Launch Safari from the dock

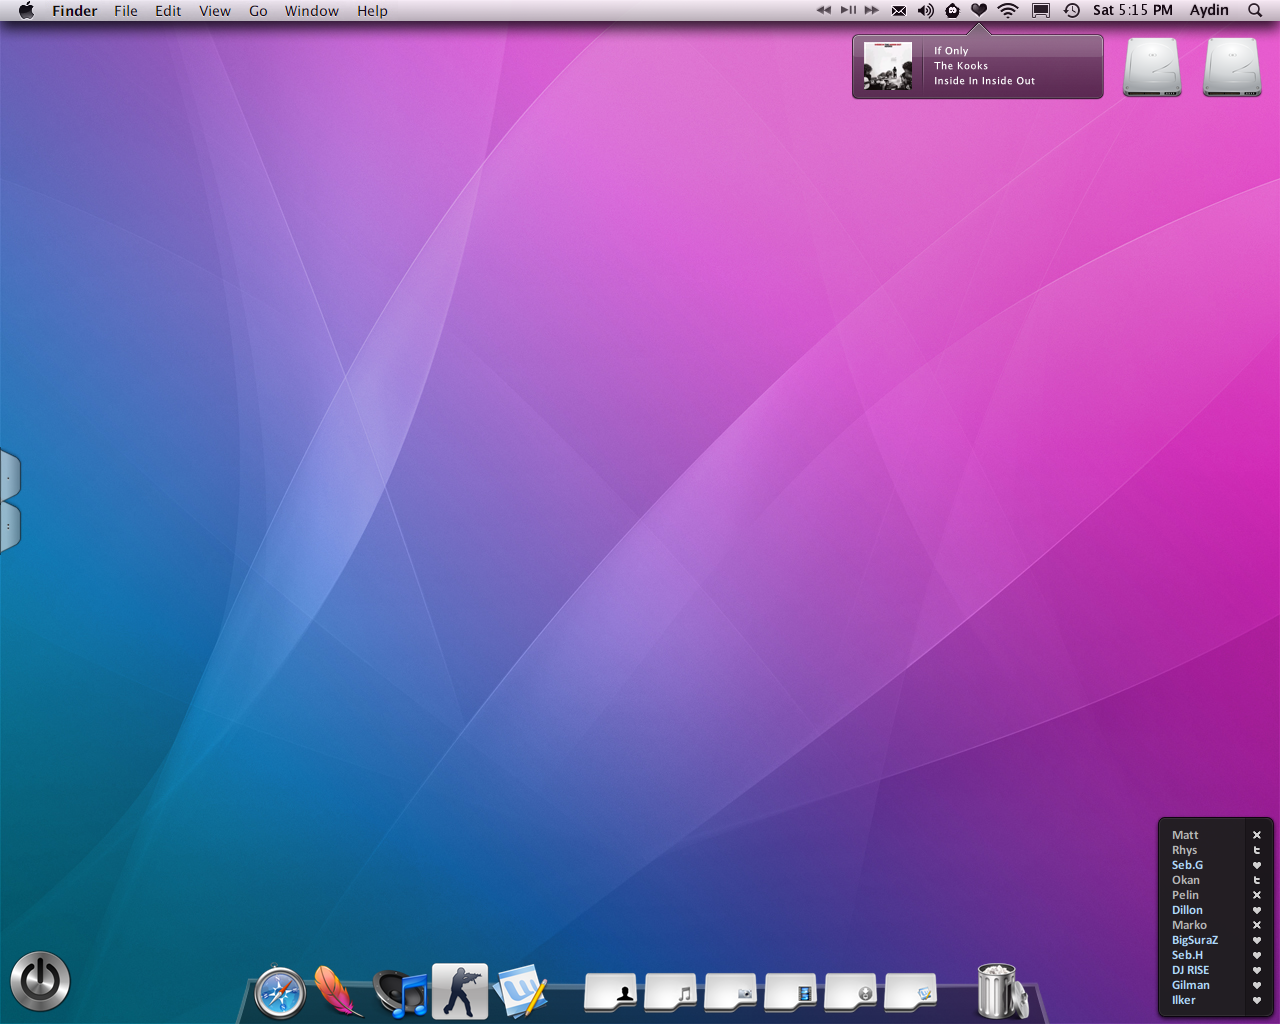(x=280, y=993)
